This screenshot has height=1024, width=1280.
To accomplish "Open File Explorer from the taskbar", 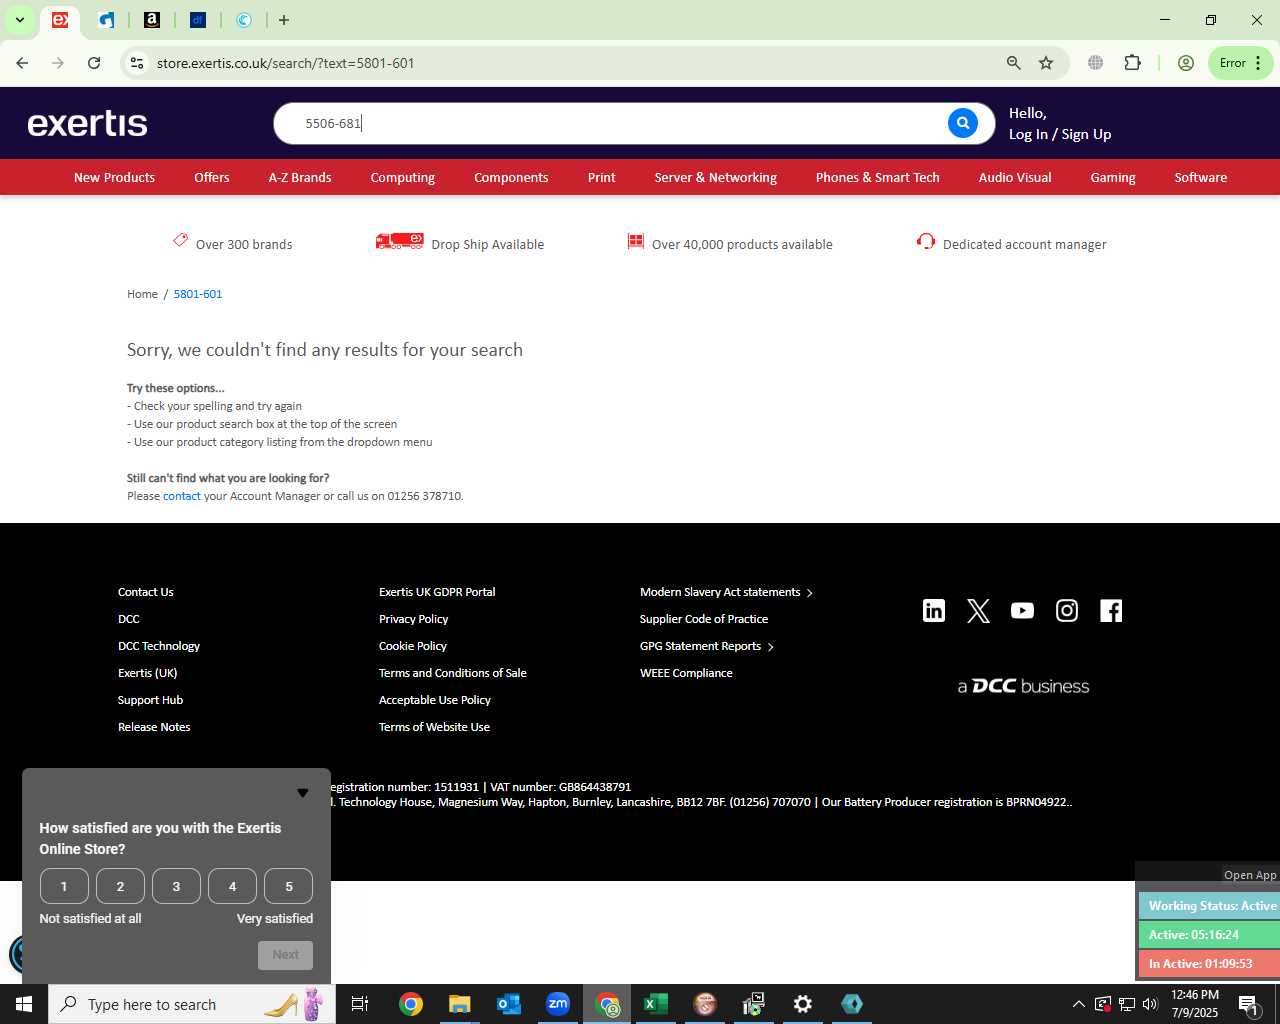I will (x=459, y=1004).
